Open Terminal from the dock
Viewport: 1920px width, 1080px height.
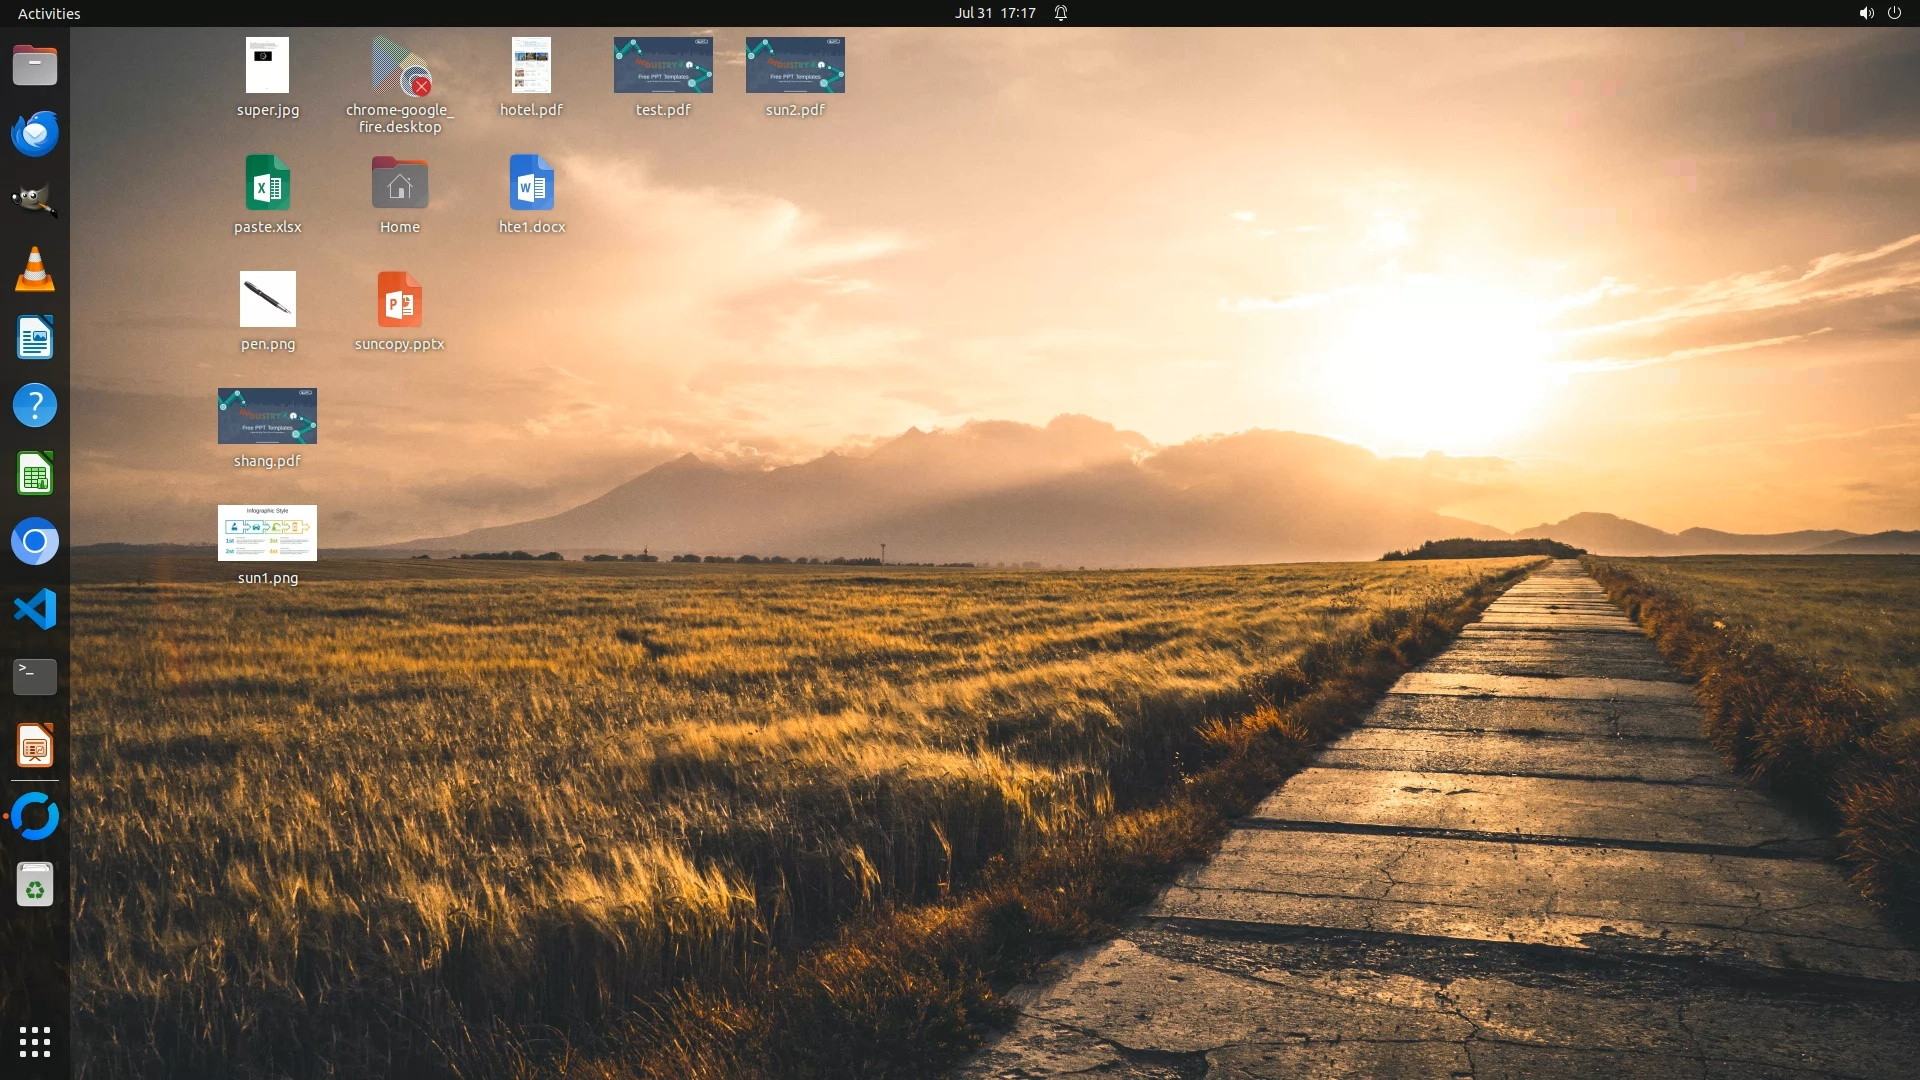[x=35, y=677]
